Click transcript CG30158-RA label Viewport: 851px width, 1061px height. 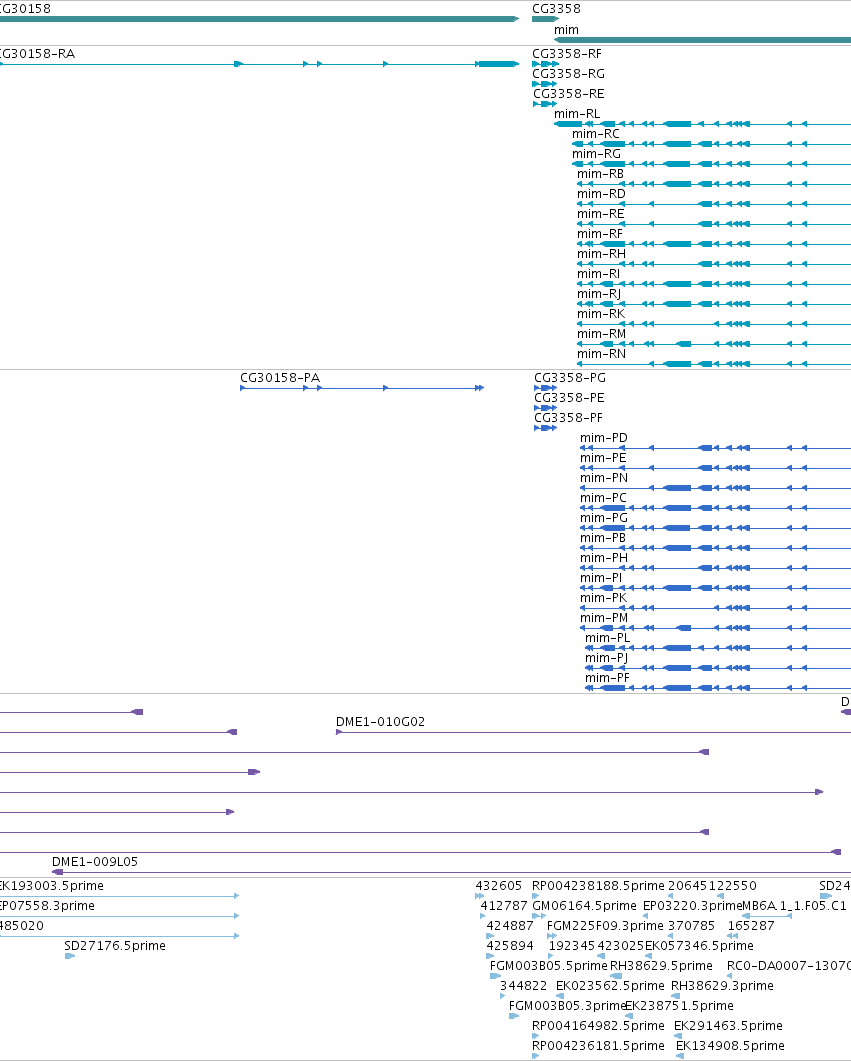[x=37, y=53]
